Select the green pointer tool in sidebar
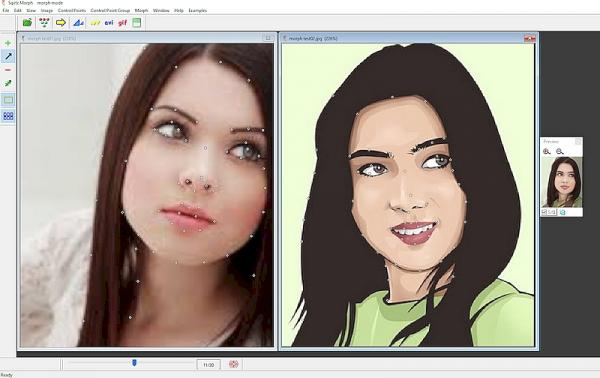 (8, 83)
